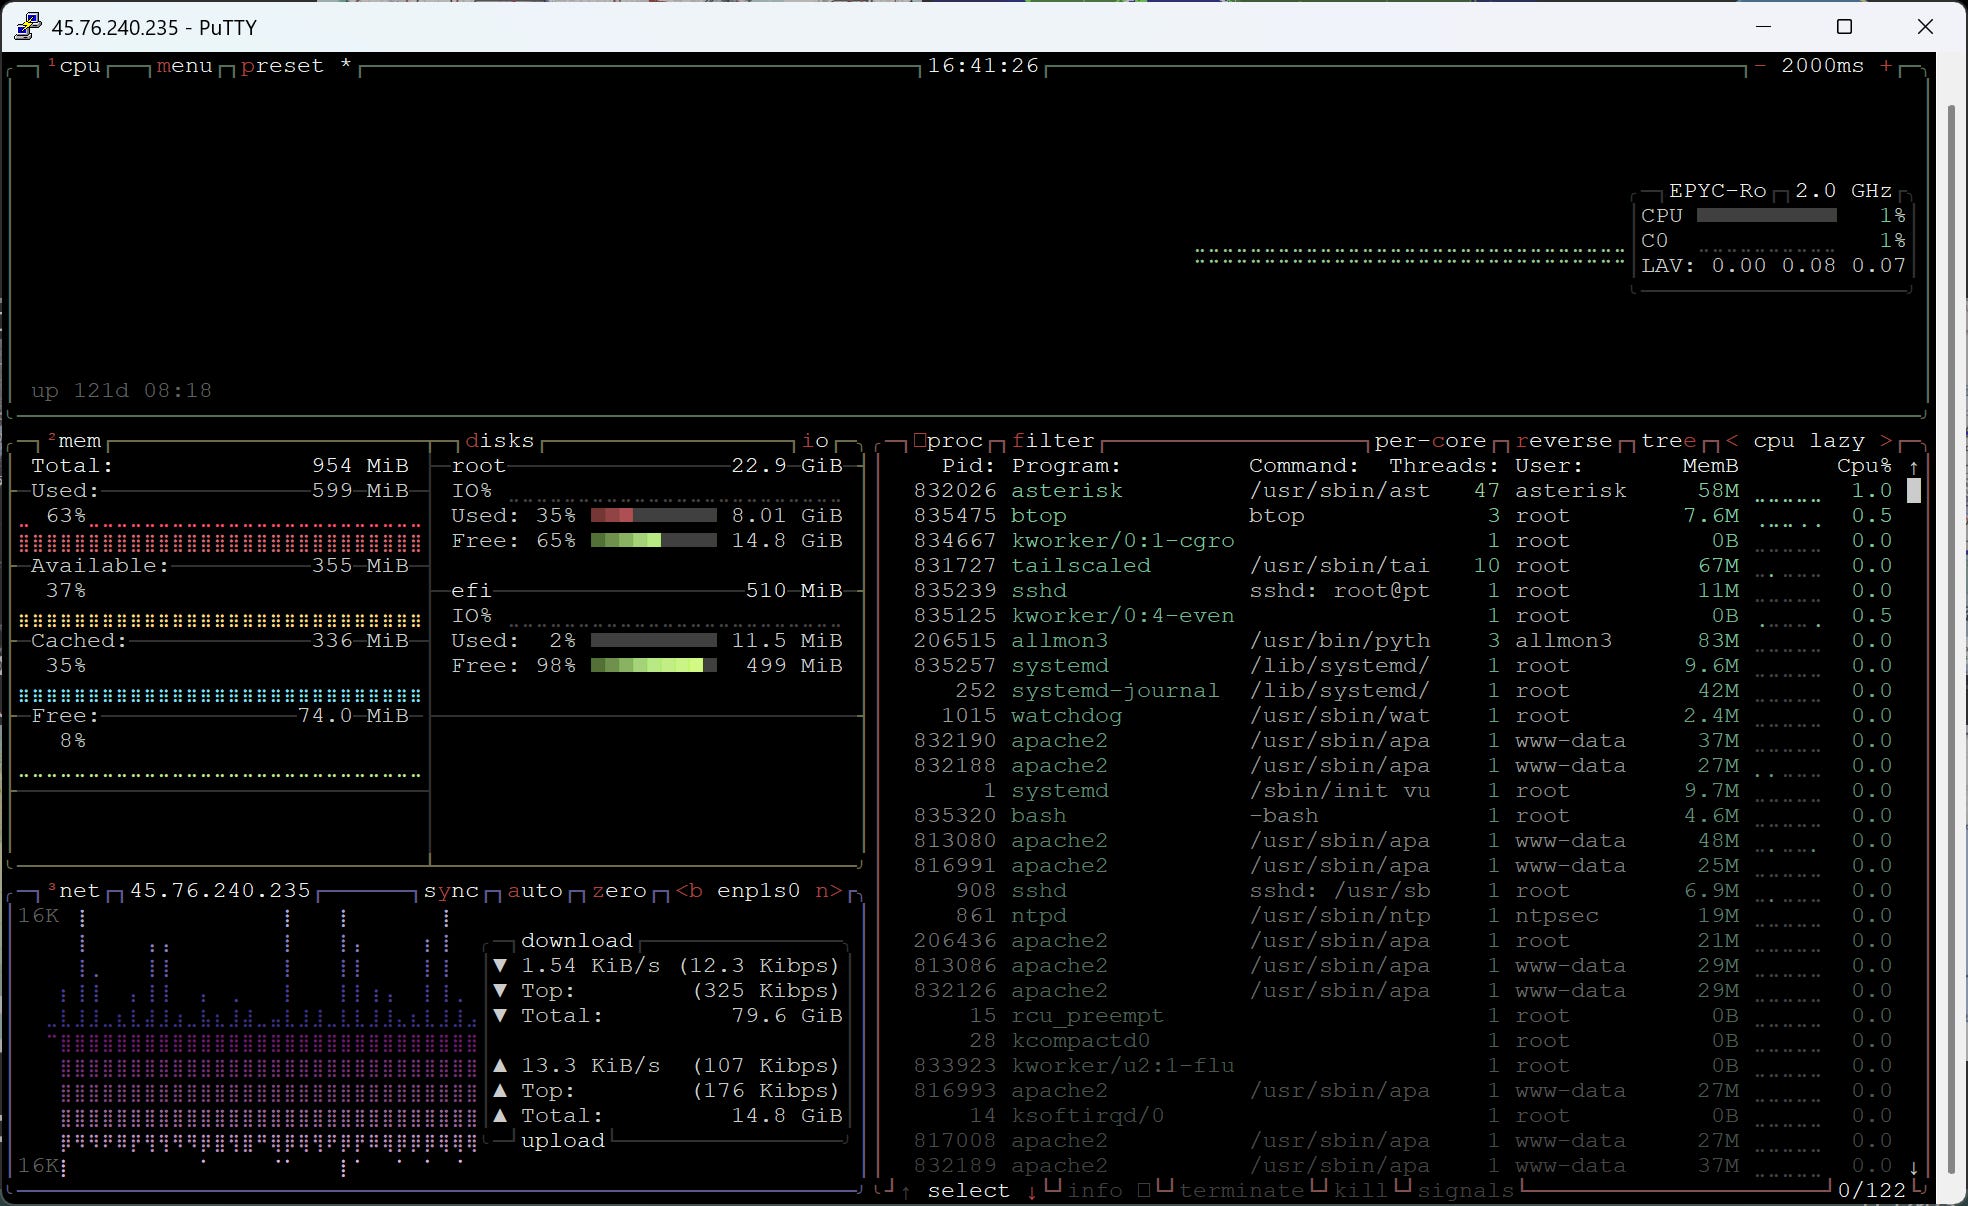Click left arrow to change sort column
This screenshot has height=1206, width=1968.
point(1731,441)
